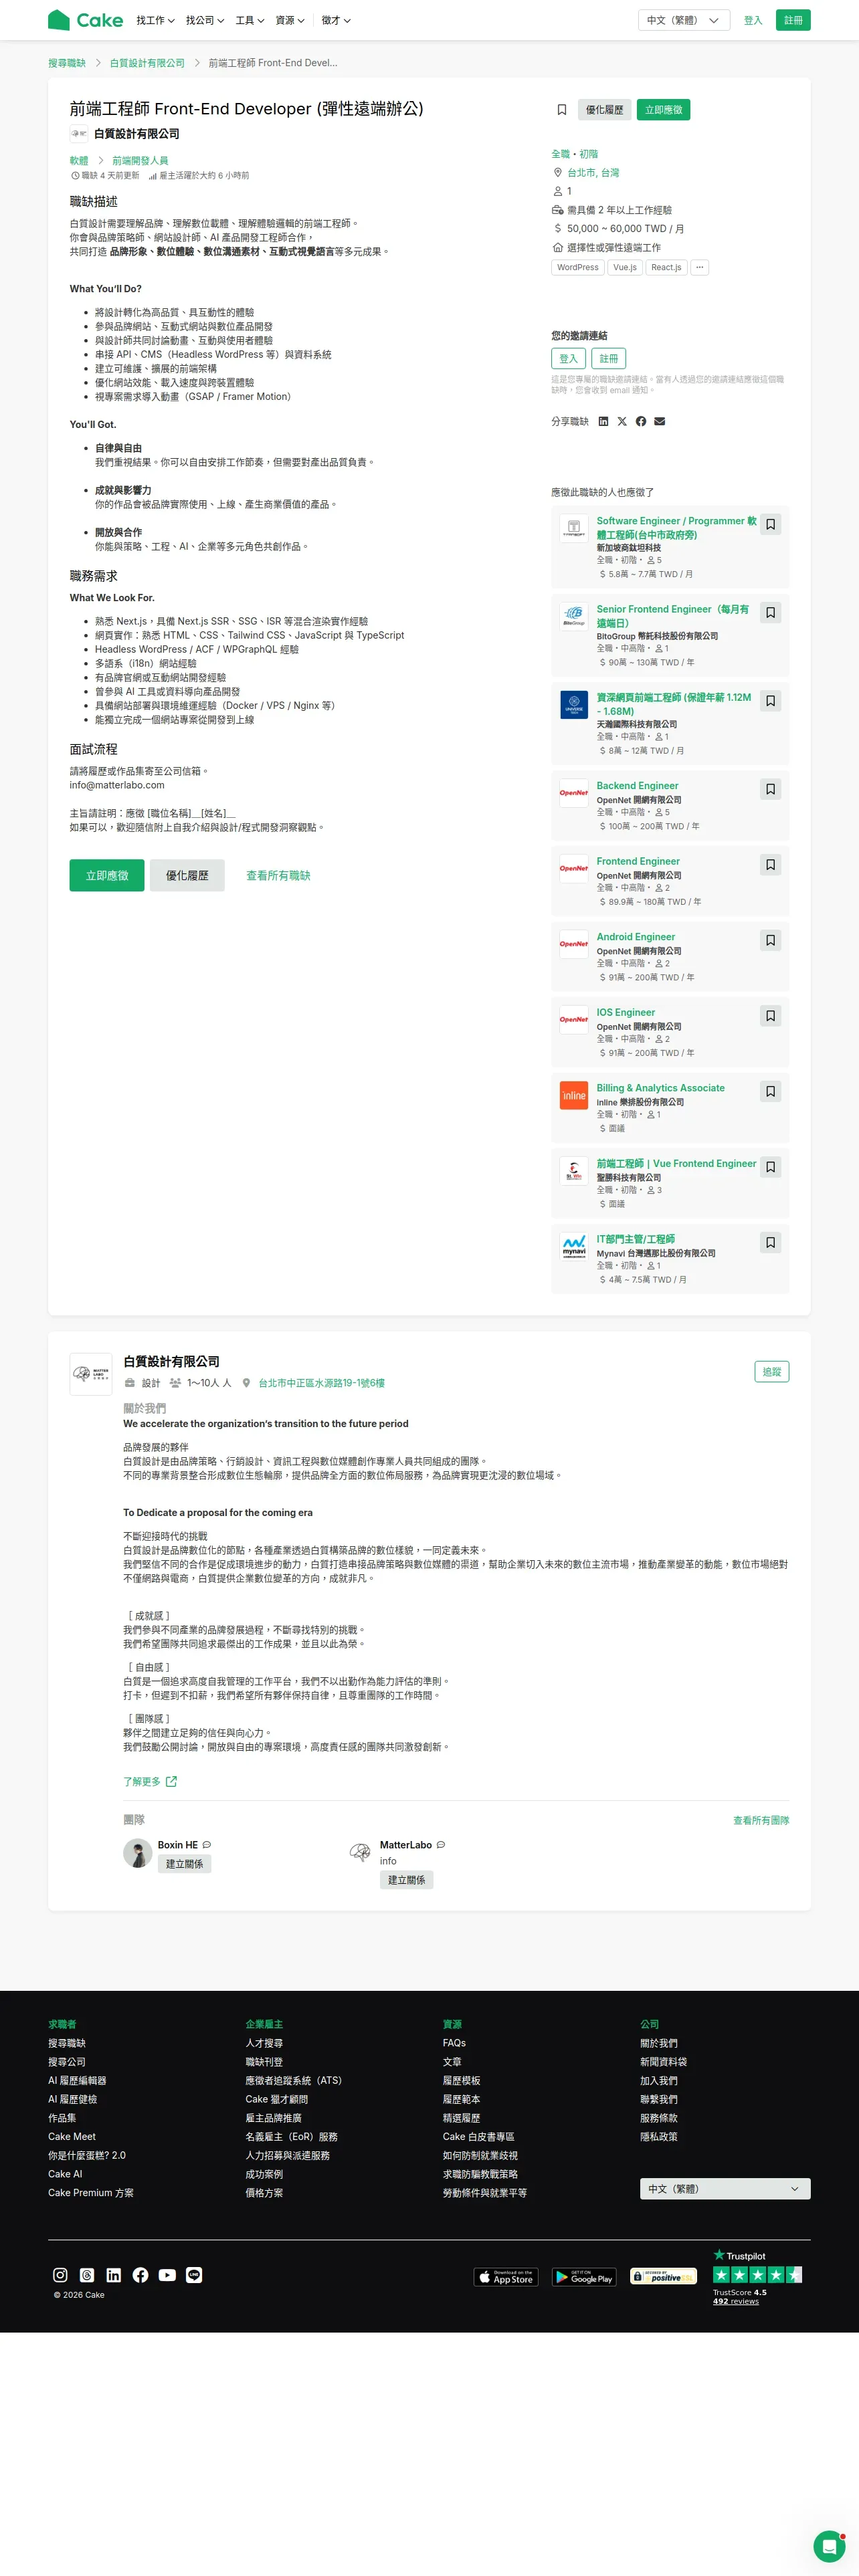
Task: Open Cake's YouTube from the footer
Action: pyautogui.click(x=167, y=2275)
